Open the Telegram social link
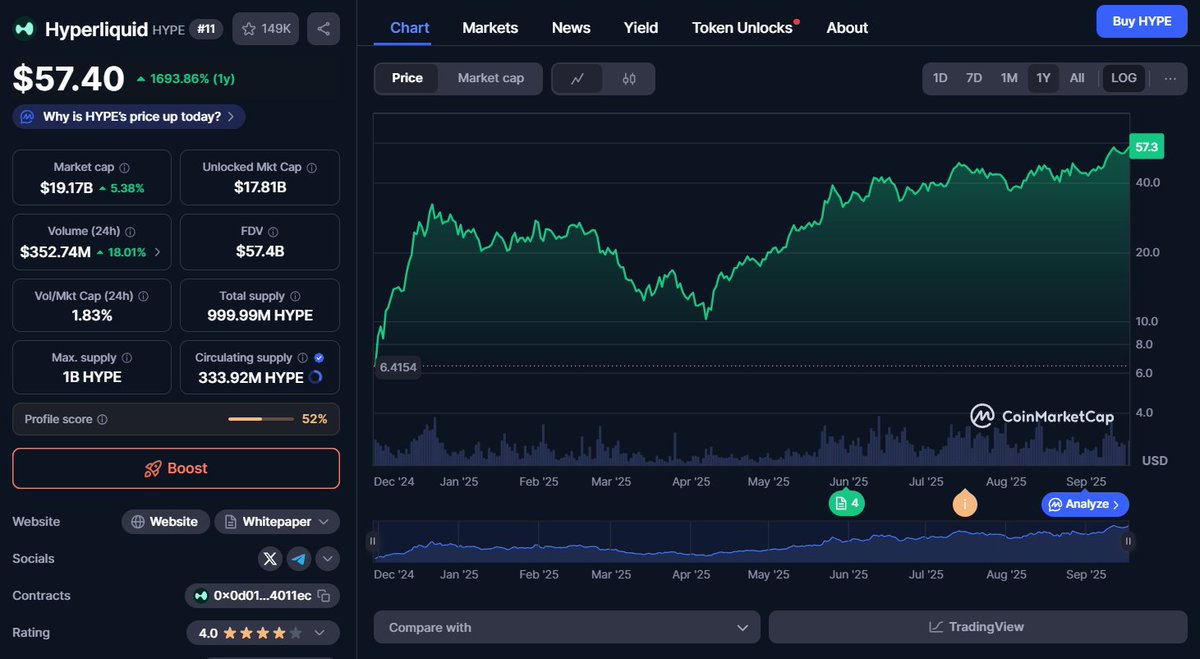This screenshot has width=1200, height=659. point(299,559)
